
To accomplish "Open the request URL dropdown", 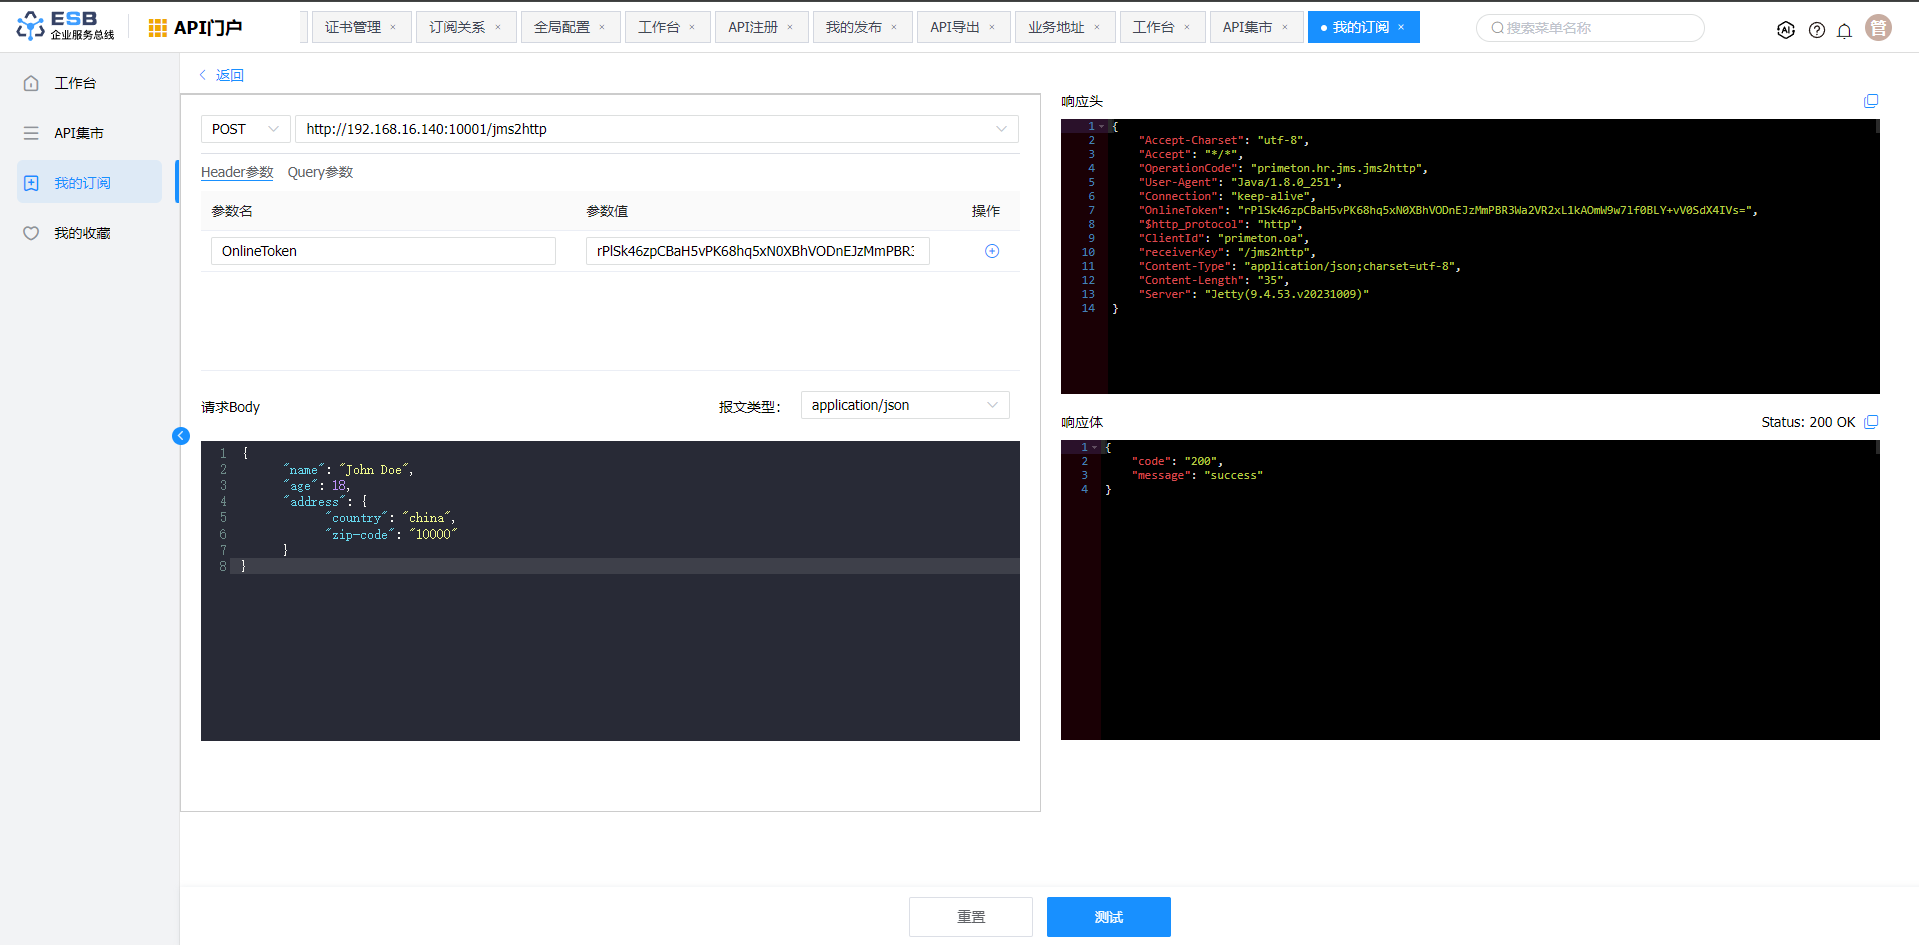I will coord(1000,129).
